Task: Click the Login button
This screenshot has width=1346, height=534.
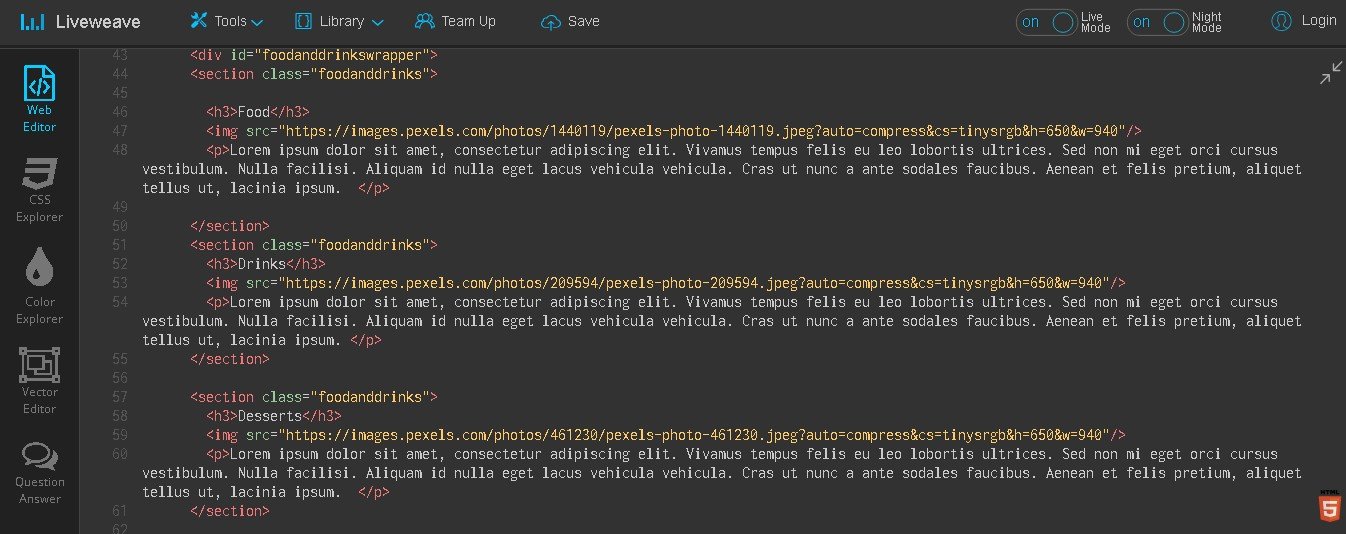Action: [1304, 21]
